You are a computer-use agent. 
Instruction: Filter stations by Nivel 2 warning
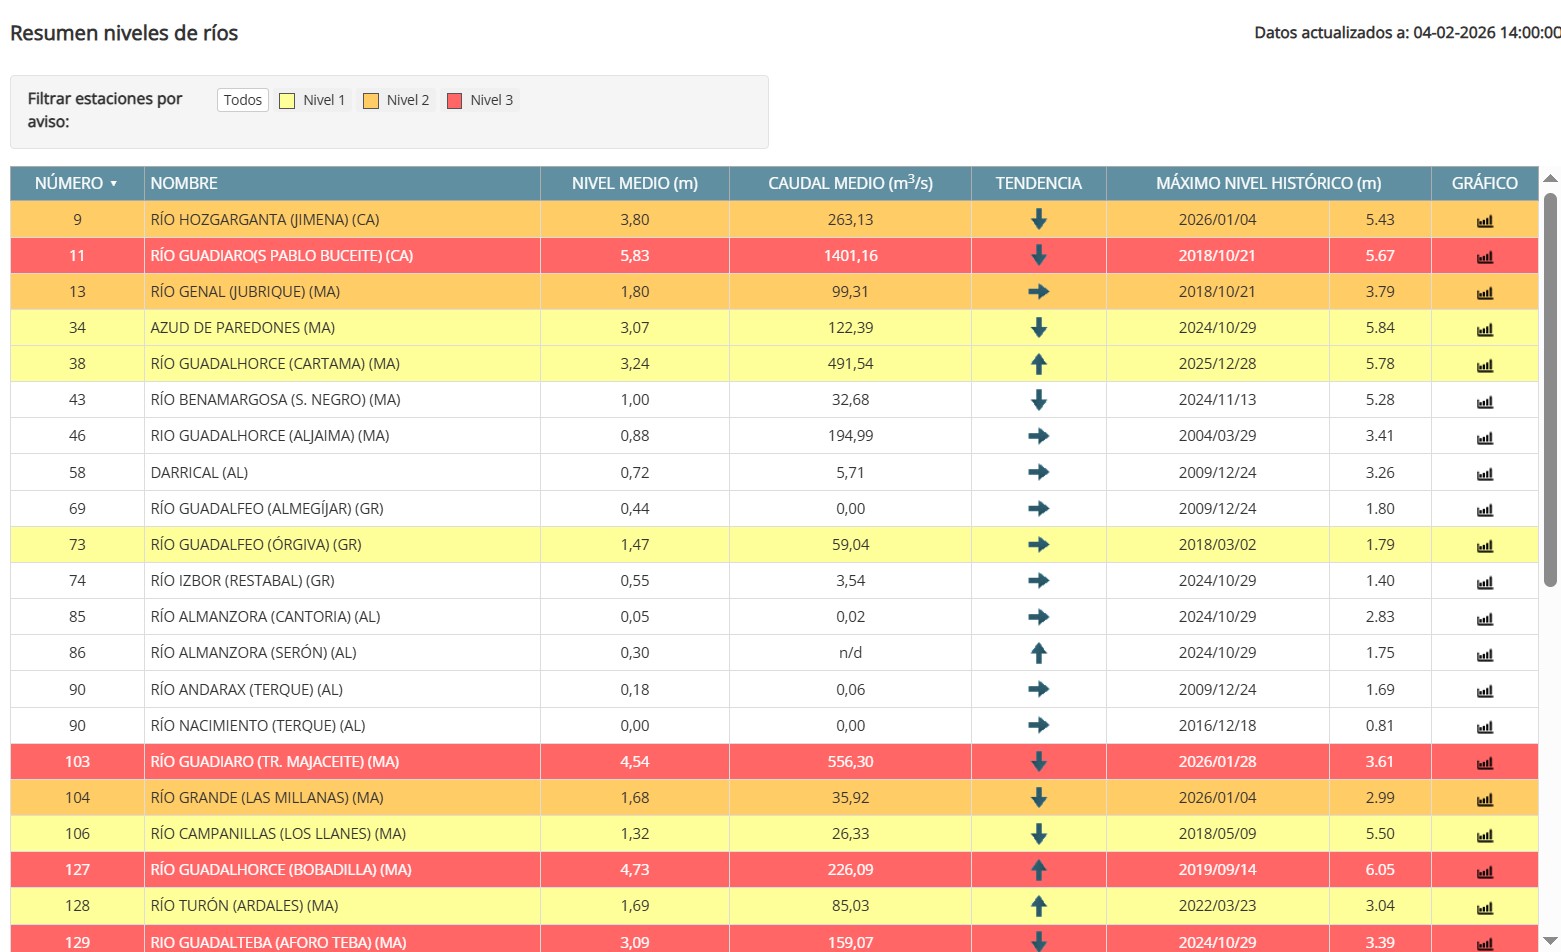tap(397, 100)
